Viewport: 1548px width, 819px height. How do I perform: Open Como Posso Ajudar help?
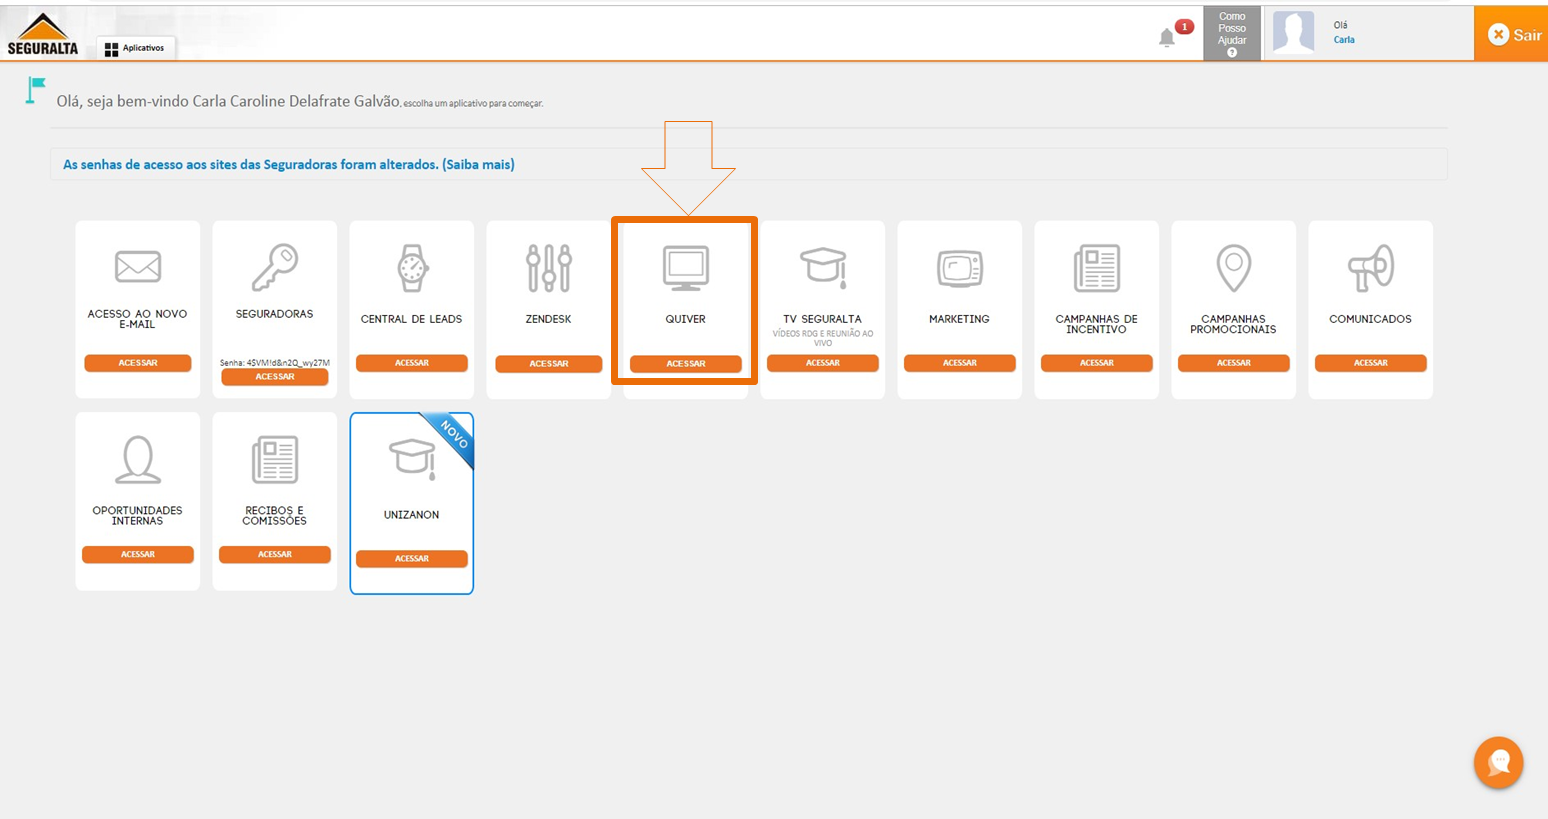click(x=1232, y=33)
